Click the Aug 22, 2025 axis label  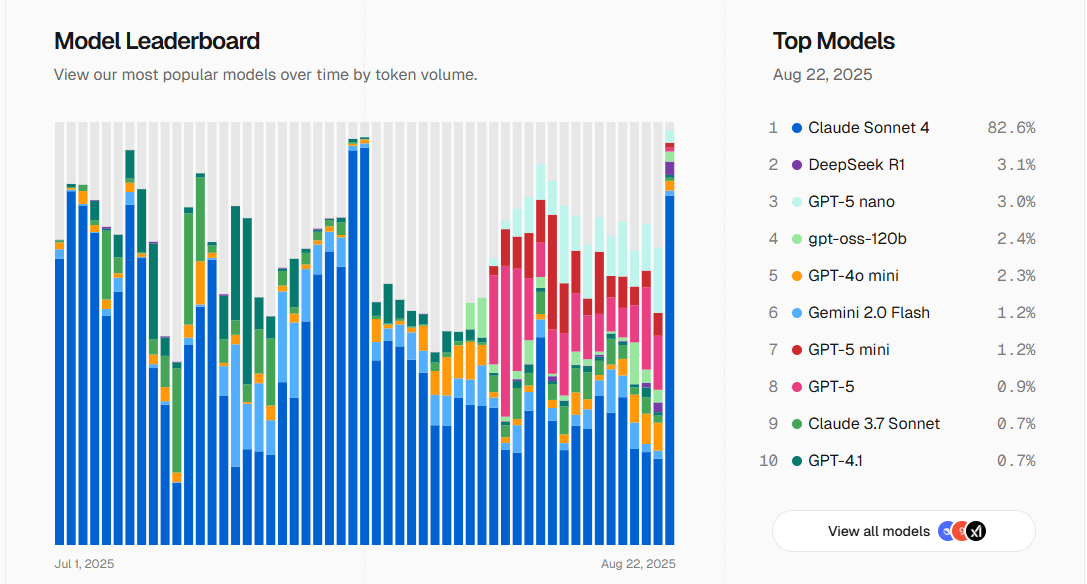(x=638, y=564)
